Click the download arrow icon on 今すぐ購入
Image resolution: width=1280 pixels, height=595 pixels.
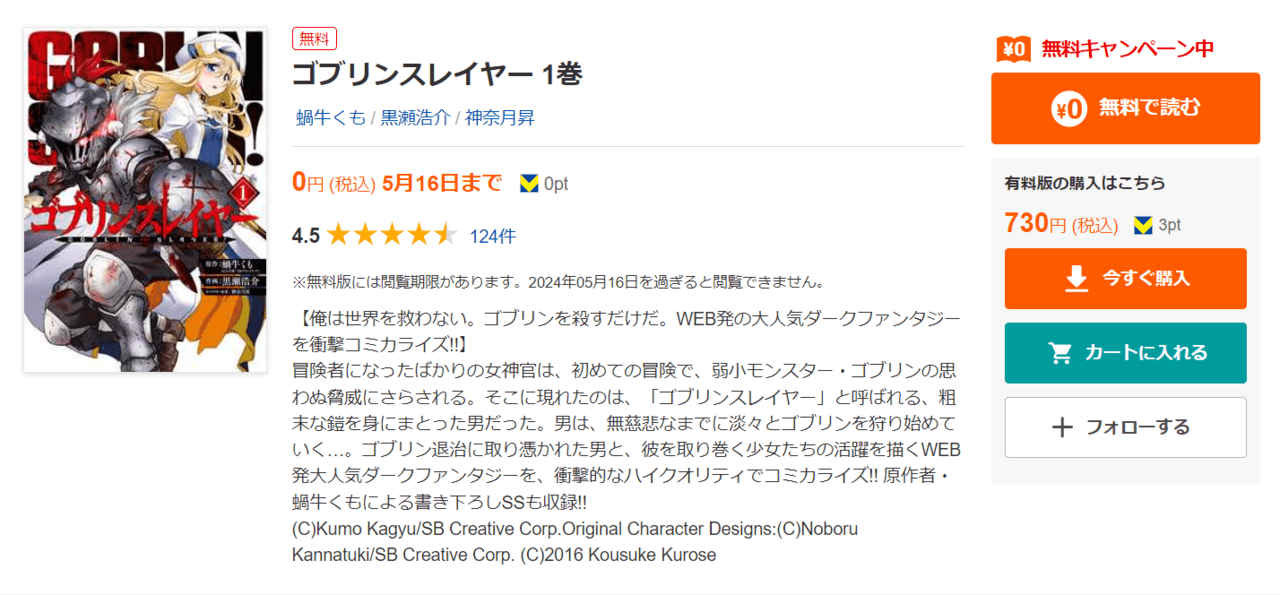pyautogui.click(x=1076, y=279)
